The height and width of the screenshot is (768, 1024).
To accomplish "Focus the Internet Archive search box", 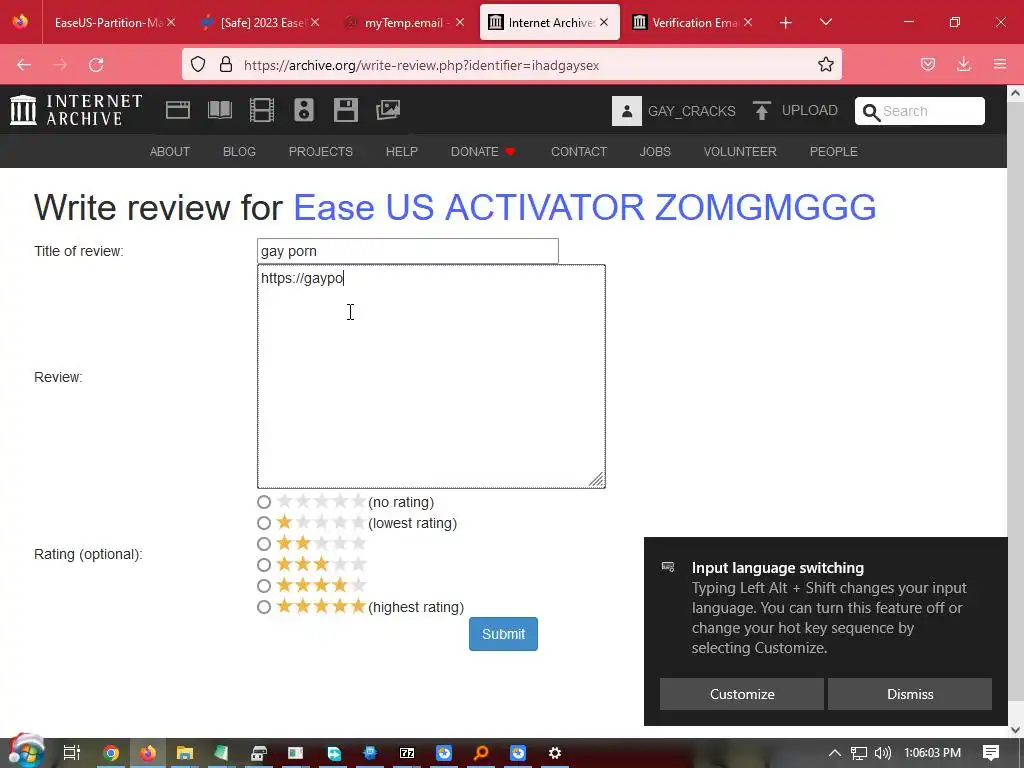I will tap(920, 111).
